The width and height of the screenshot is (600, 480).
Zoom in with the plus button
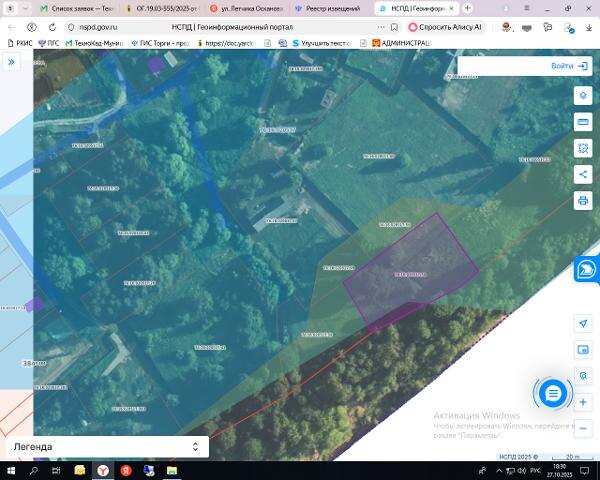(583, 402)
